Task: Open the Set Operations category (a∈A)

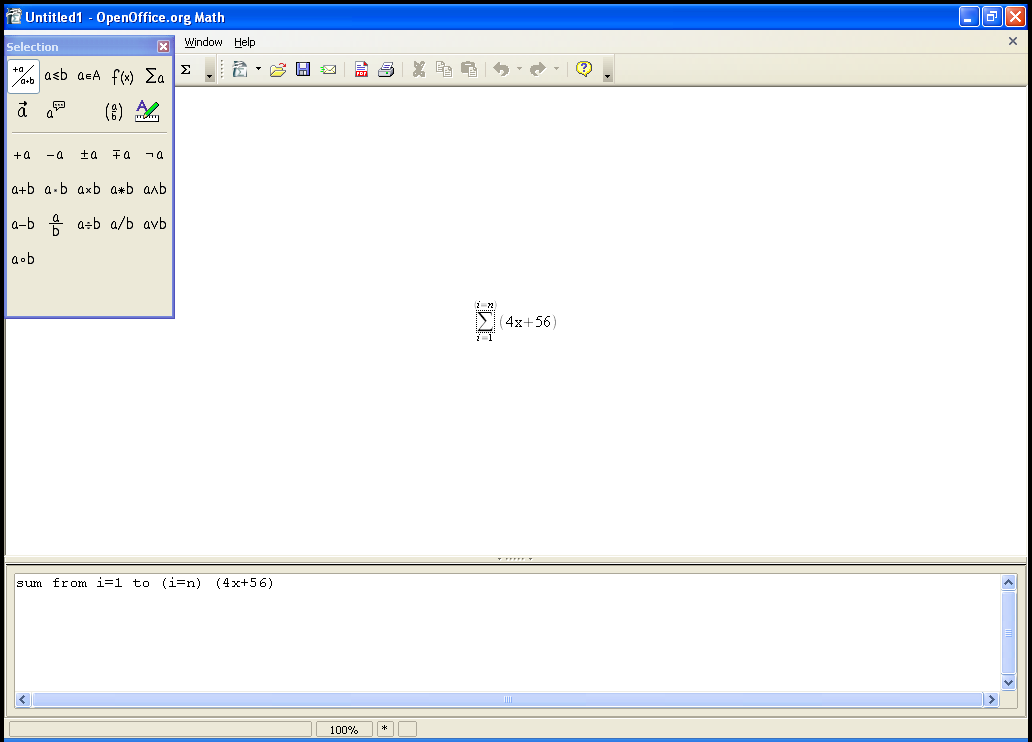Action: click(89, 76)
